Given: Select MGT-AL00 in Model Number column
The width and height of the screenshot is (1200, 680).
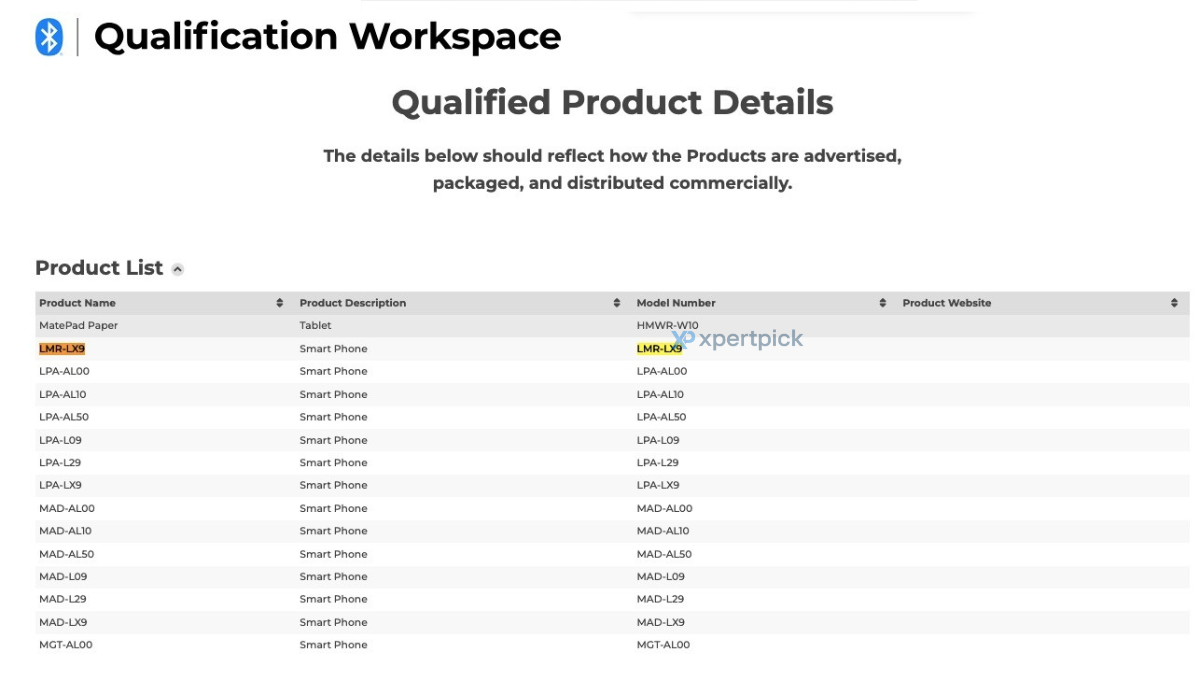Looking at the screenshot, I should click(664, 645).
